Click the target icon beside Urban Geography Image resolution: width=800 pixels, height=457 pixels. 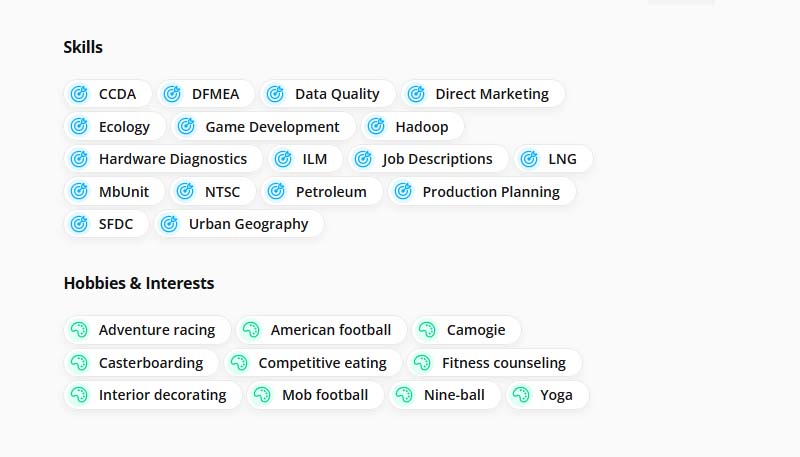coord(169,224)
